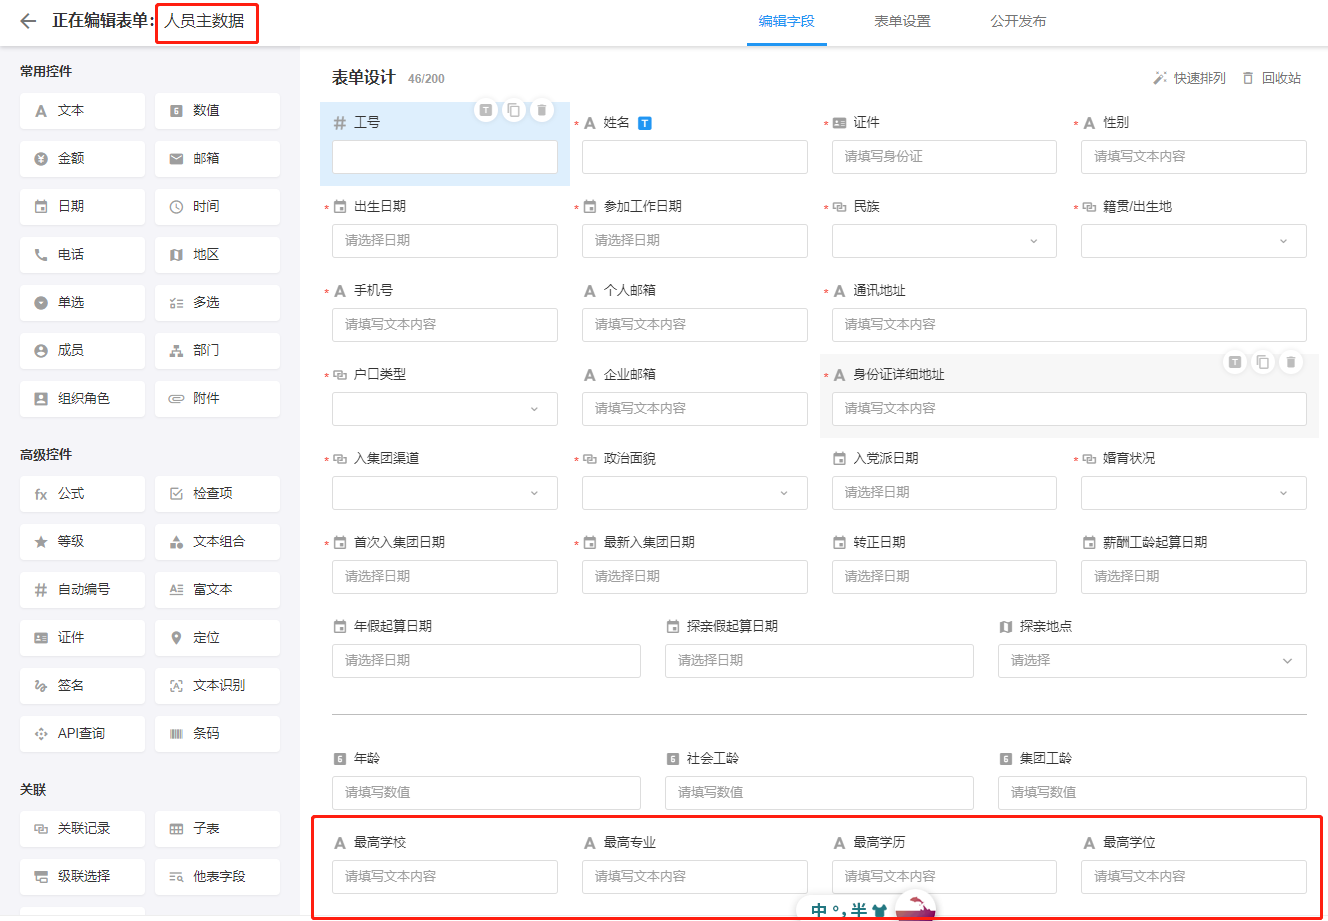The width and height of the screenshot is (1328, 921).
Task: Open the 公开发布 tab
Action: tap(1018, 21)
